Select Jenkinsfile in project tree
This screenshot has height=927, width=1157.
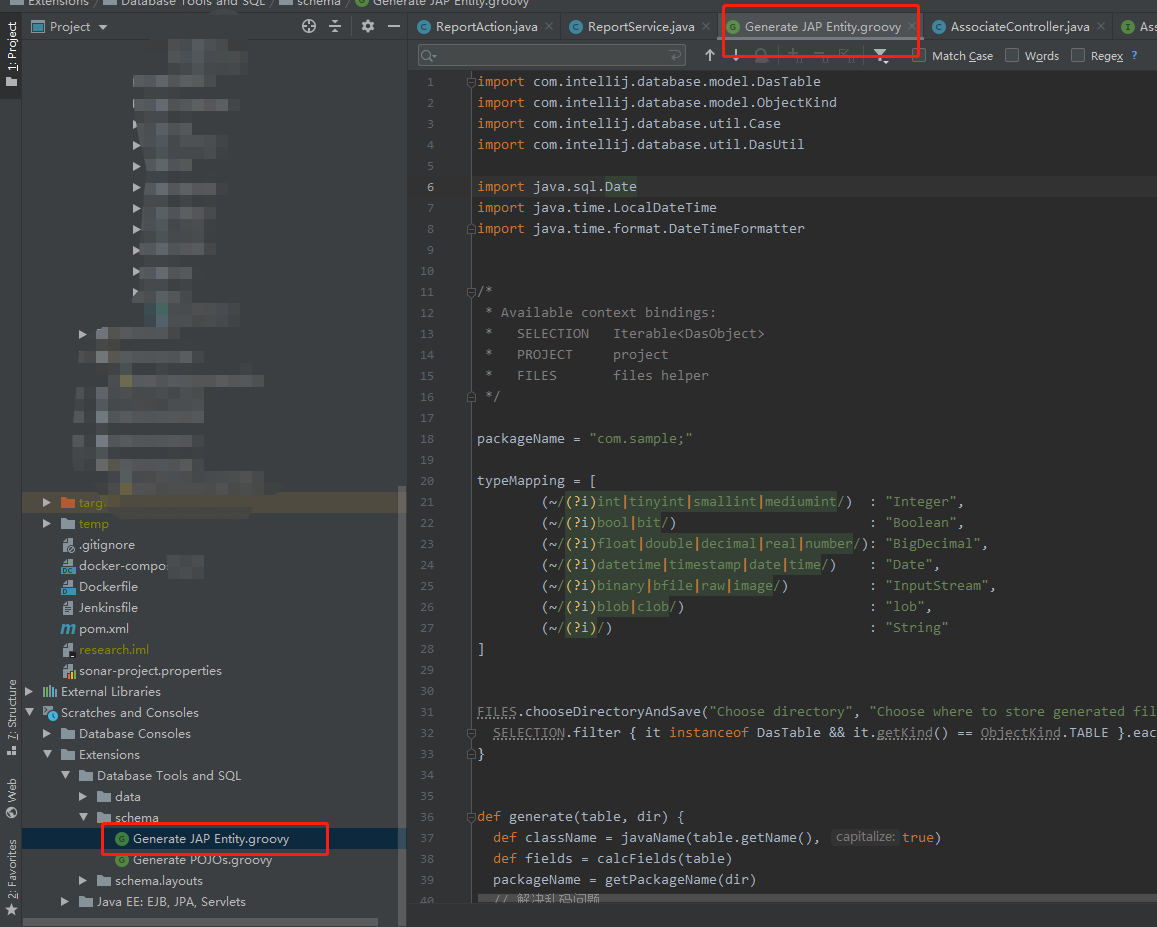[x=108, y=607]
